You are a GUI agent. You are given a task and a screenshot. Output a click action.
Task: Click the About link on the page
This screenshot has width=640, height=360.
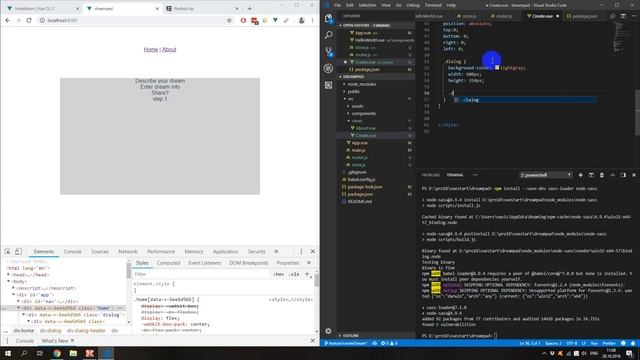coord(169,49)
